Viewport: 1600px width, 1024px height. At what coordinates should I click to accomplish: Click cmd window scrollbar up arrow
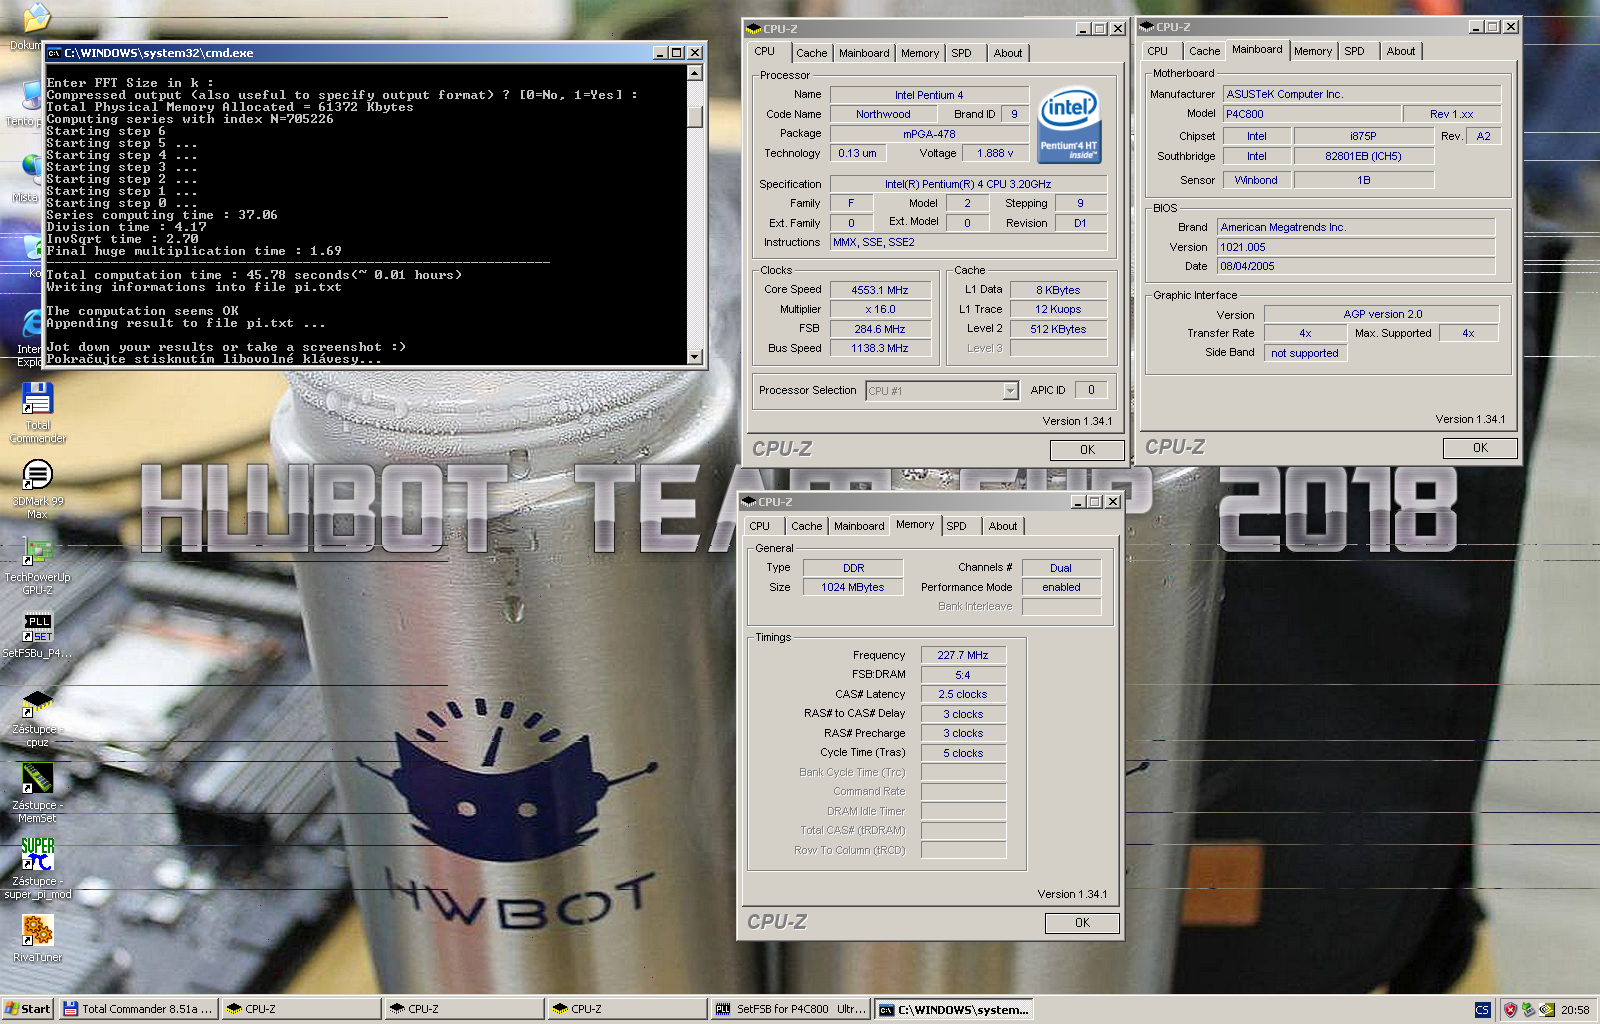pos(695,73)
